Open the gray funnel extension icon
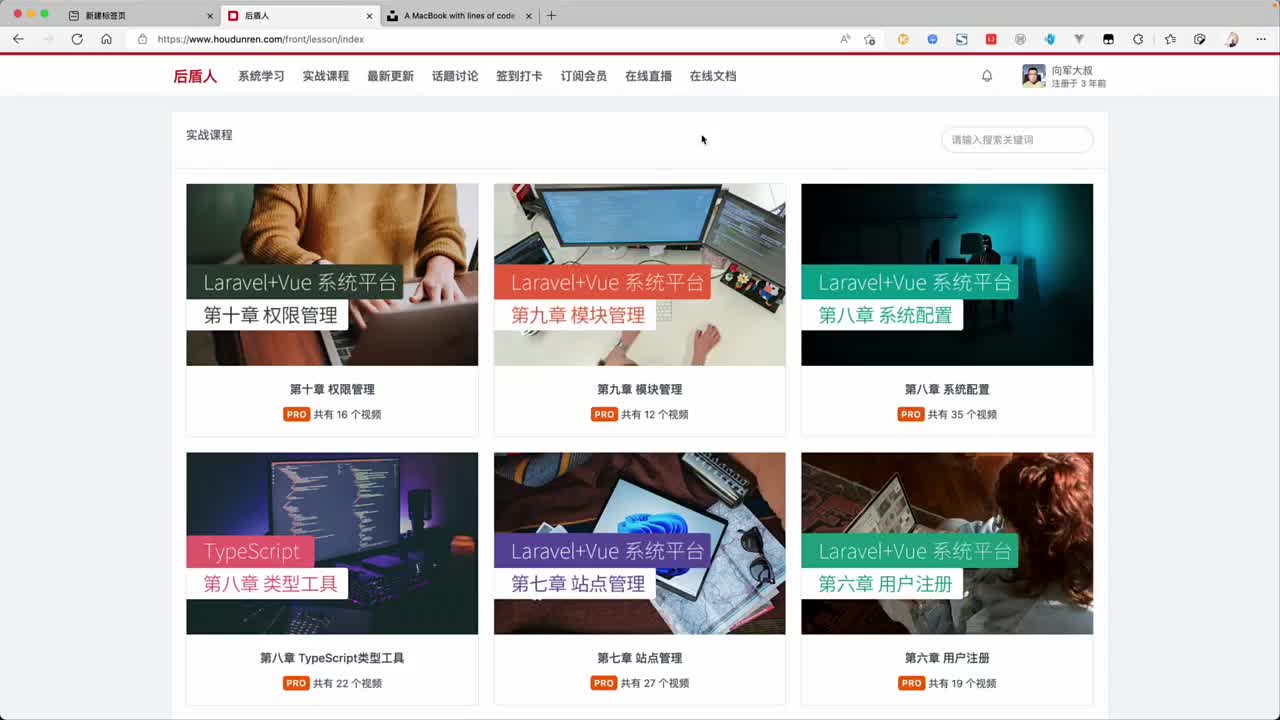Viewport: 1280px width, 720px height. point(1079,39)
